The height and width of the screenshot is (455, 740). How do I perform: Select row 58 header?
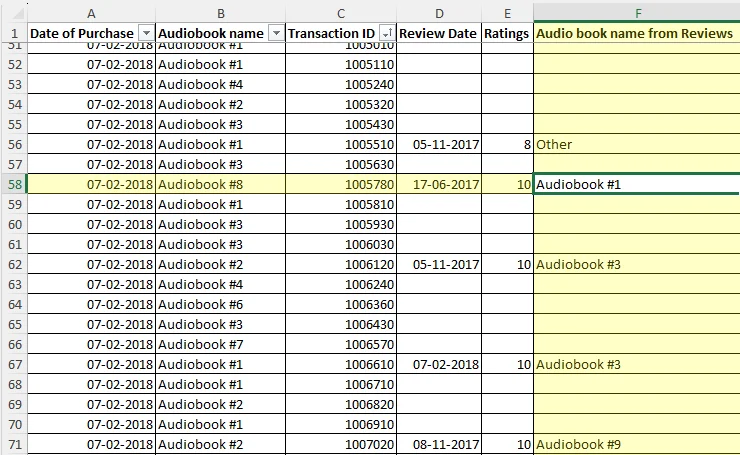coord(14,184)
